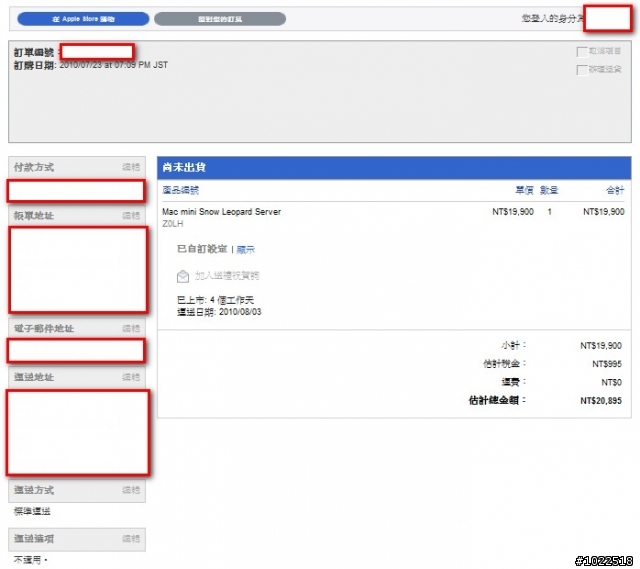
Task: Click the shipping fee NT$0 value
Action: [x=611, y=382]
